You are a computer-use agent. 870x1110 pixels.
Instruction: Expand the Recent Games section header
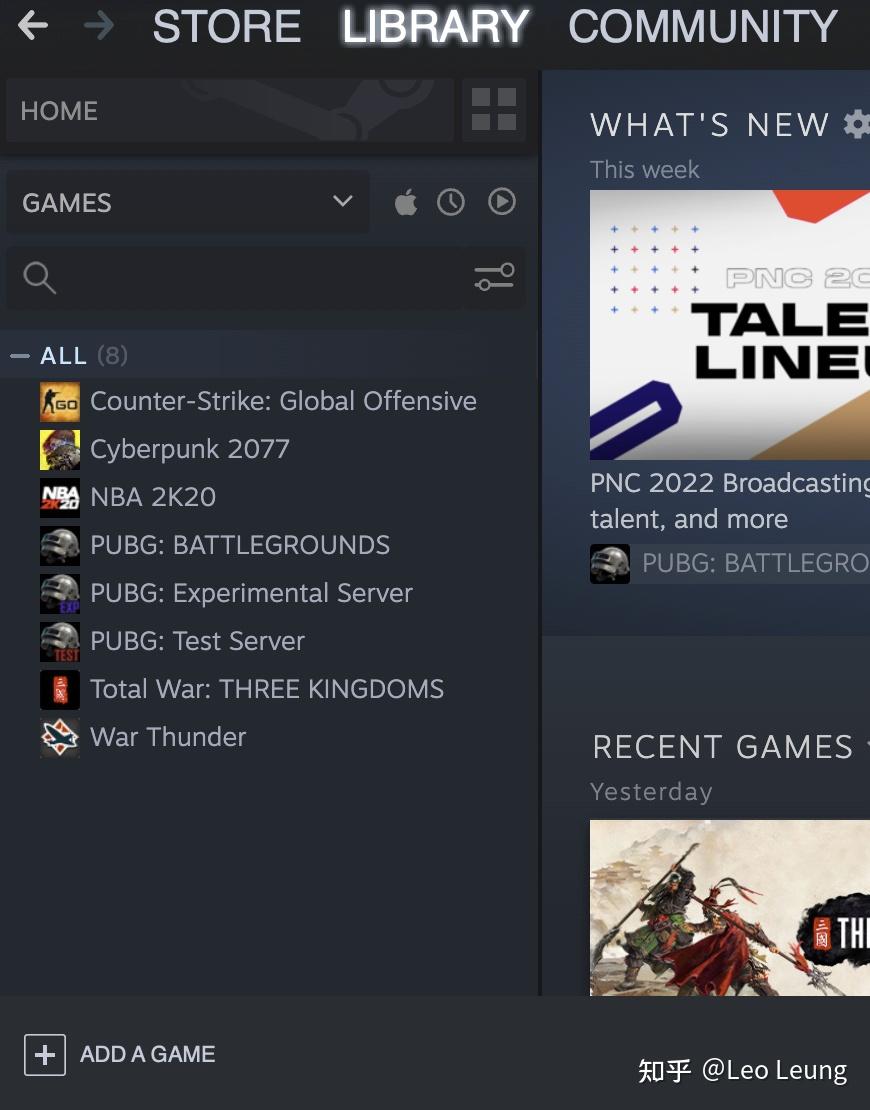tap(722, 747)
